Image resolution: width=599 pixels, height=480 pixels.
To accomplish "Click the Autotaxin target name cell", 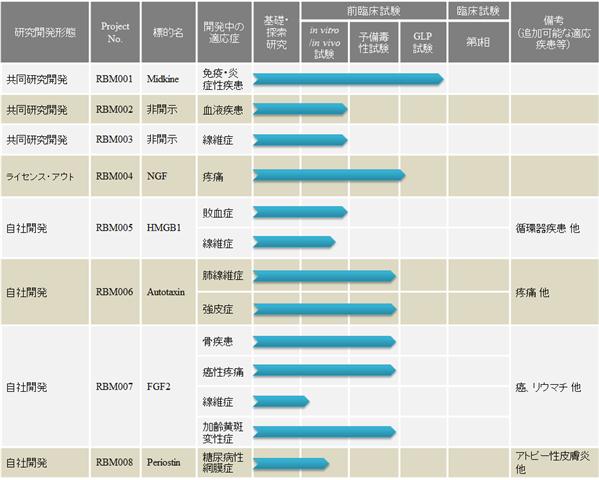I will (168, 292).
